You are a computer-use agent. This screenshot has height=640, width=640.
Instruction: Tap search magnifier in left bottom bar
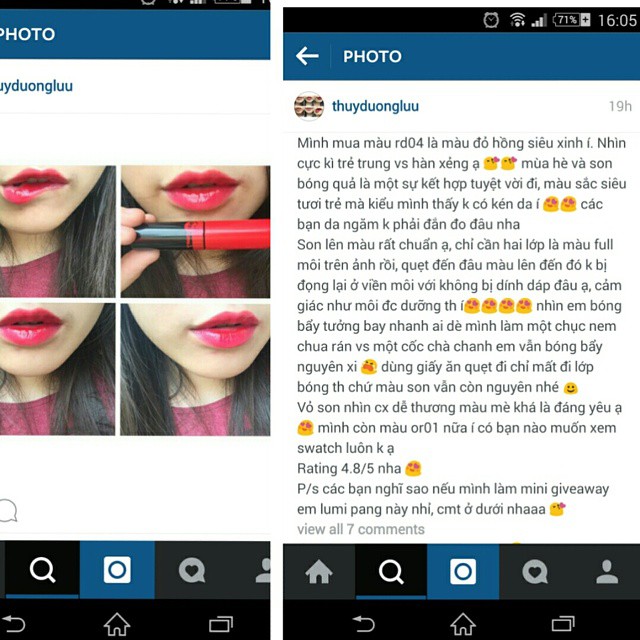pyautogui.click(x=42, y=570)
